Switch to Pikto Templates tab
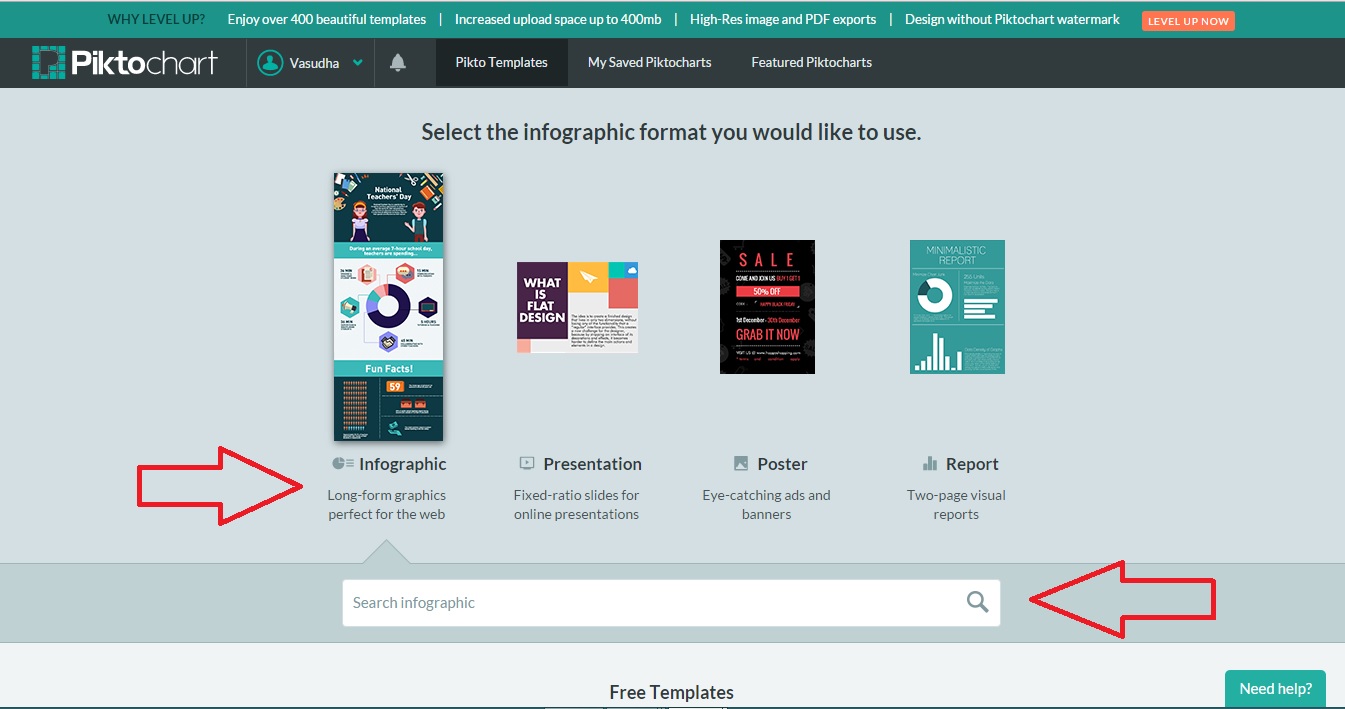1345x709 pixels. (x=502, y=62)
